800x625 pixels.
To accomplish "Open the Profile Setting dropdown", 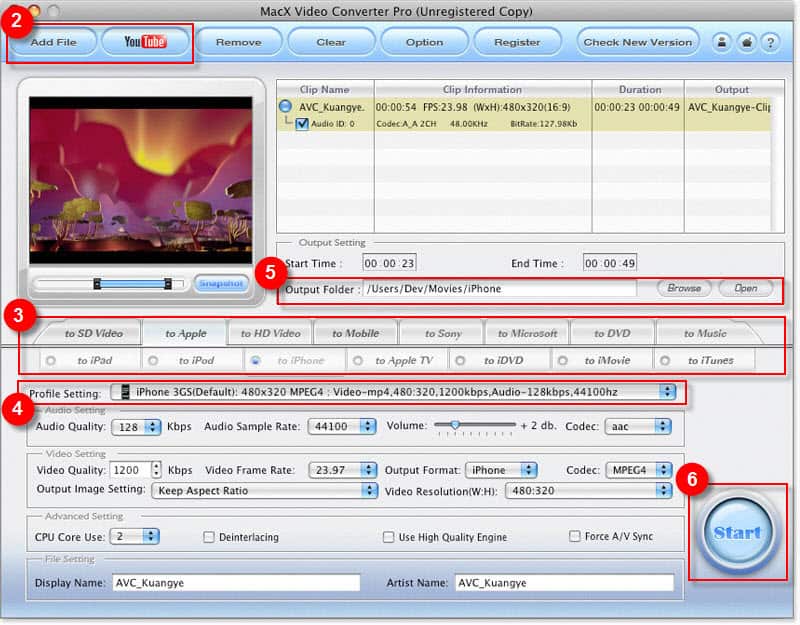I will (x=400, y=392).
